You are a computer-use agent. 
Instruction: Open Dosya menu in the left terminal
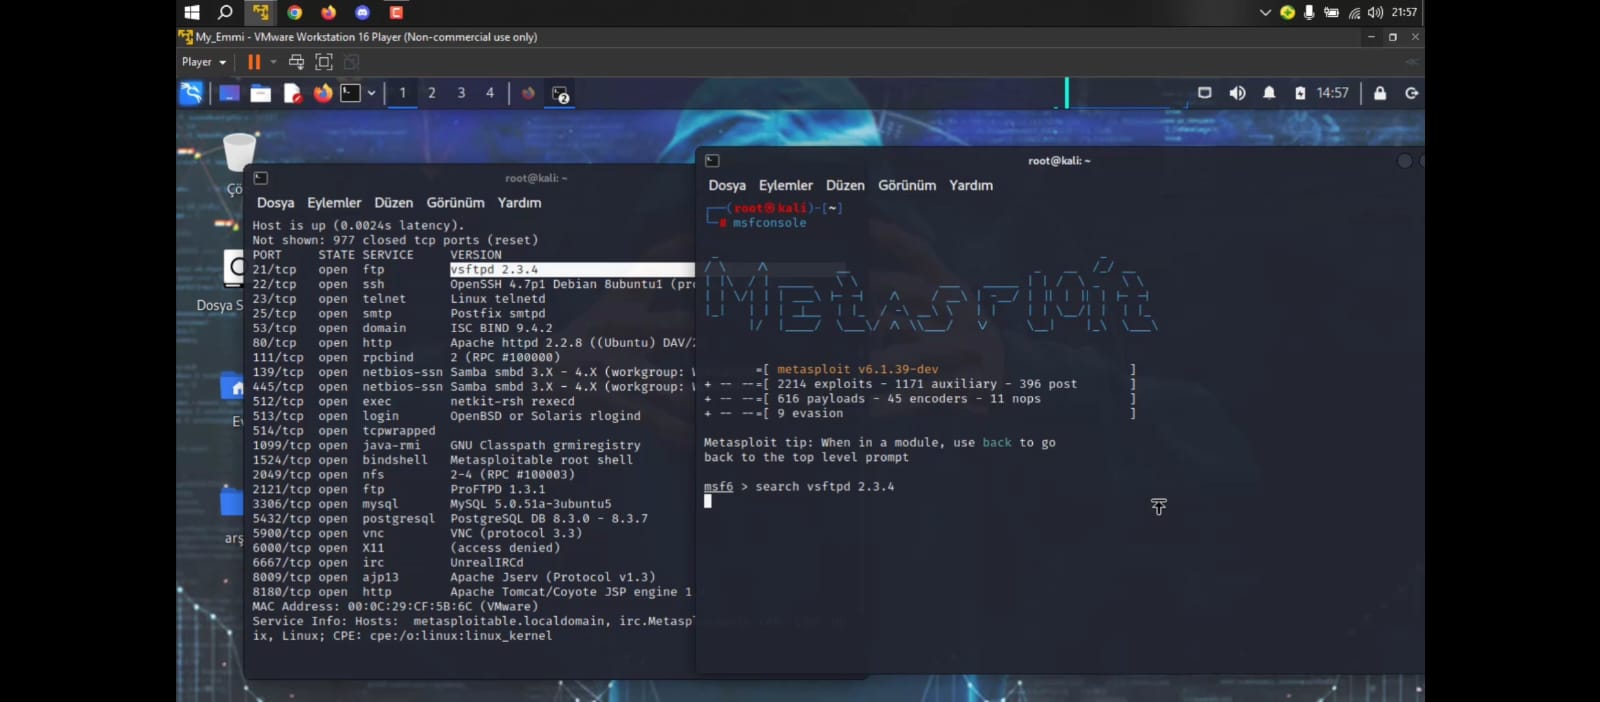coord(275,203)
